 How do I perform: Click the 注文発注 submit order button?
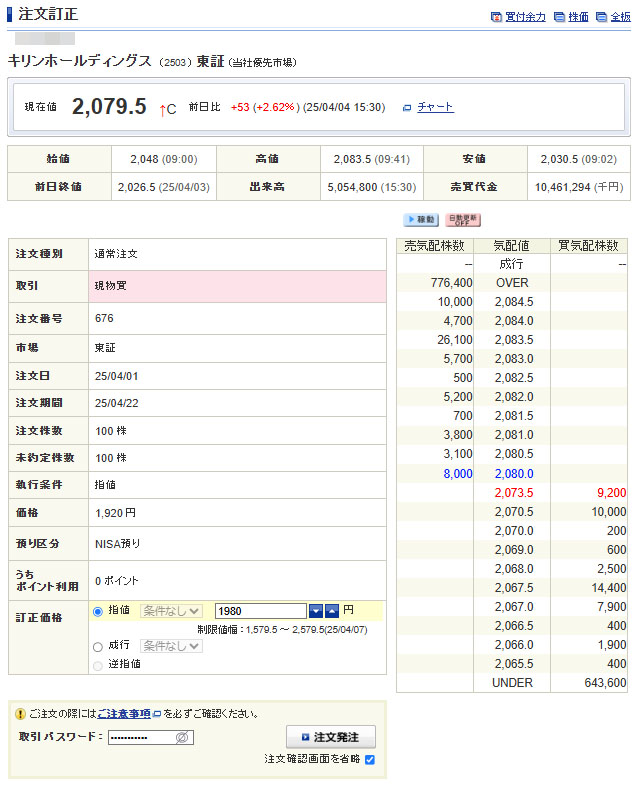pos(330,737)
